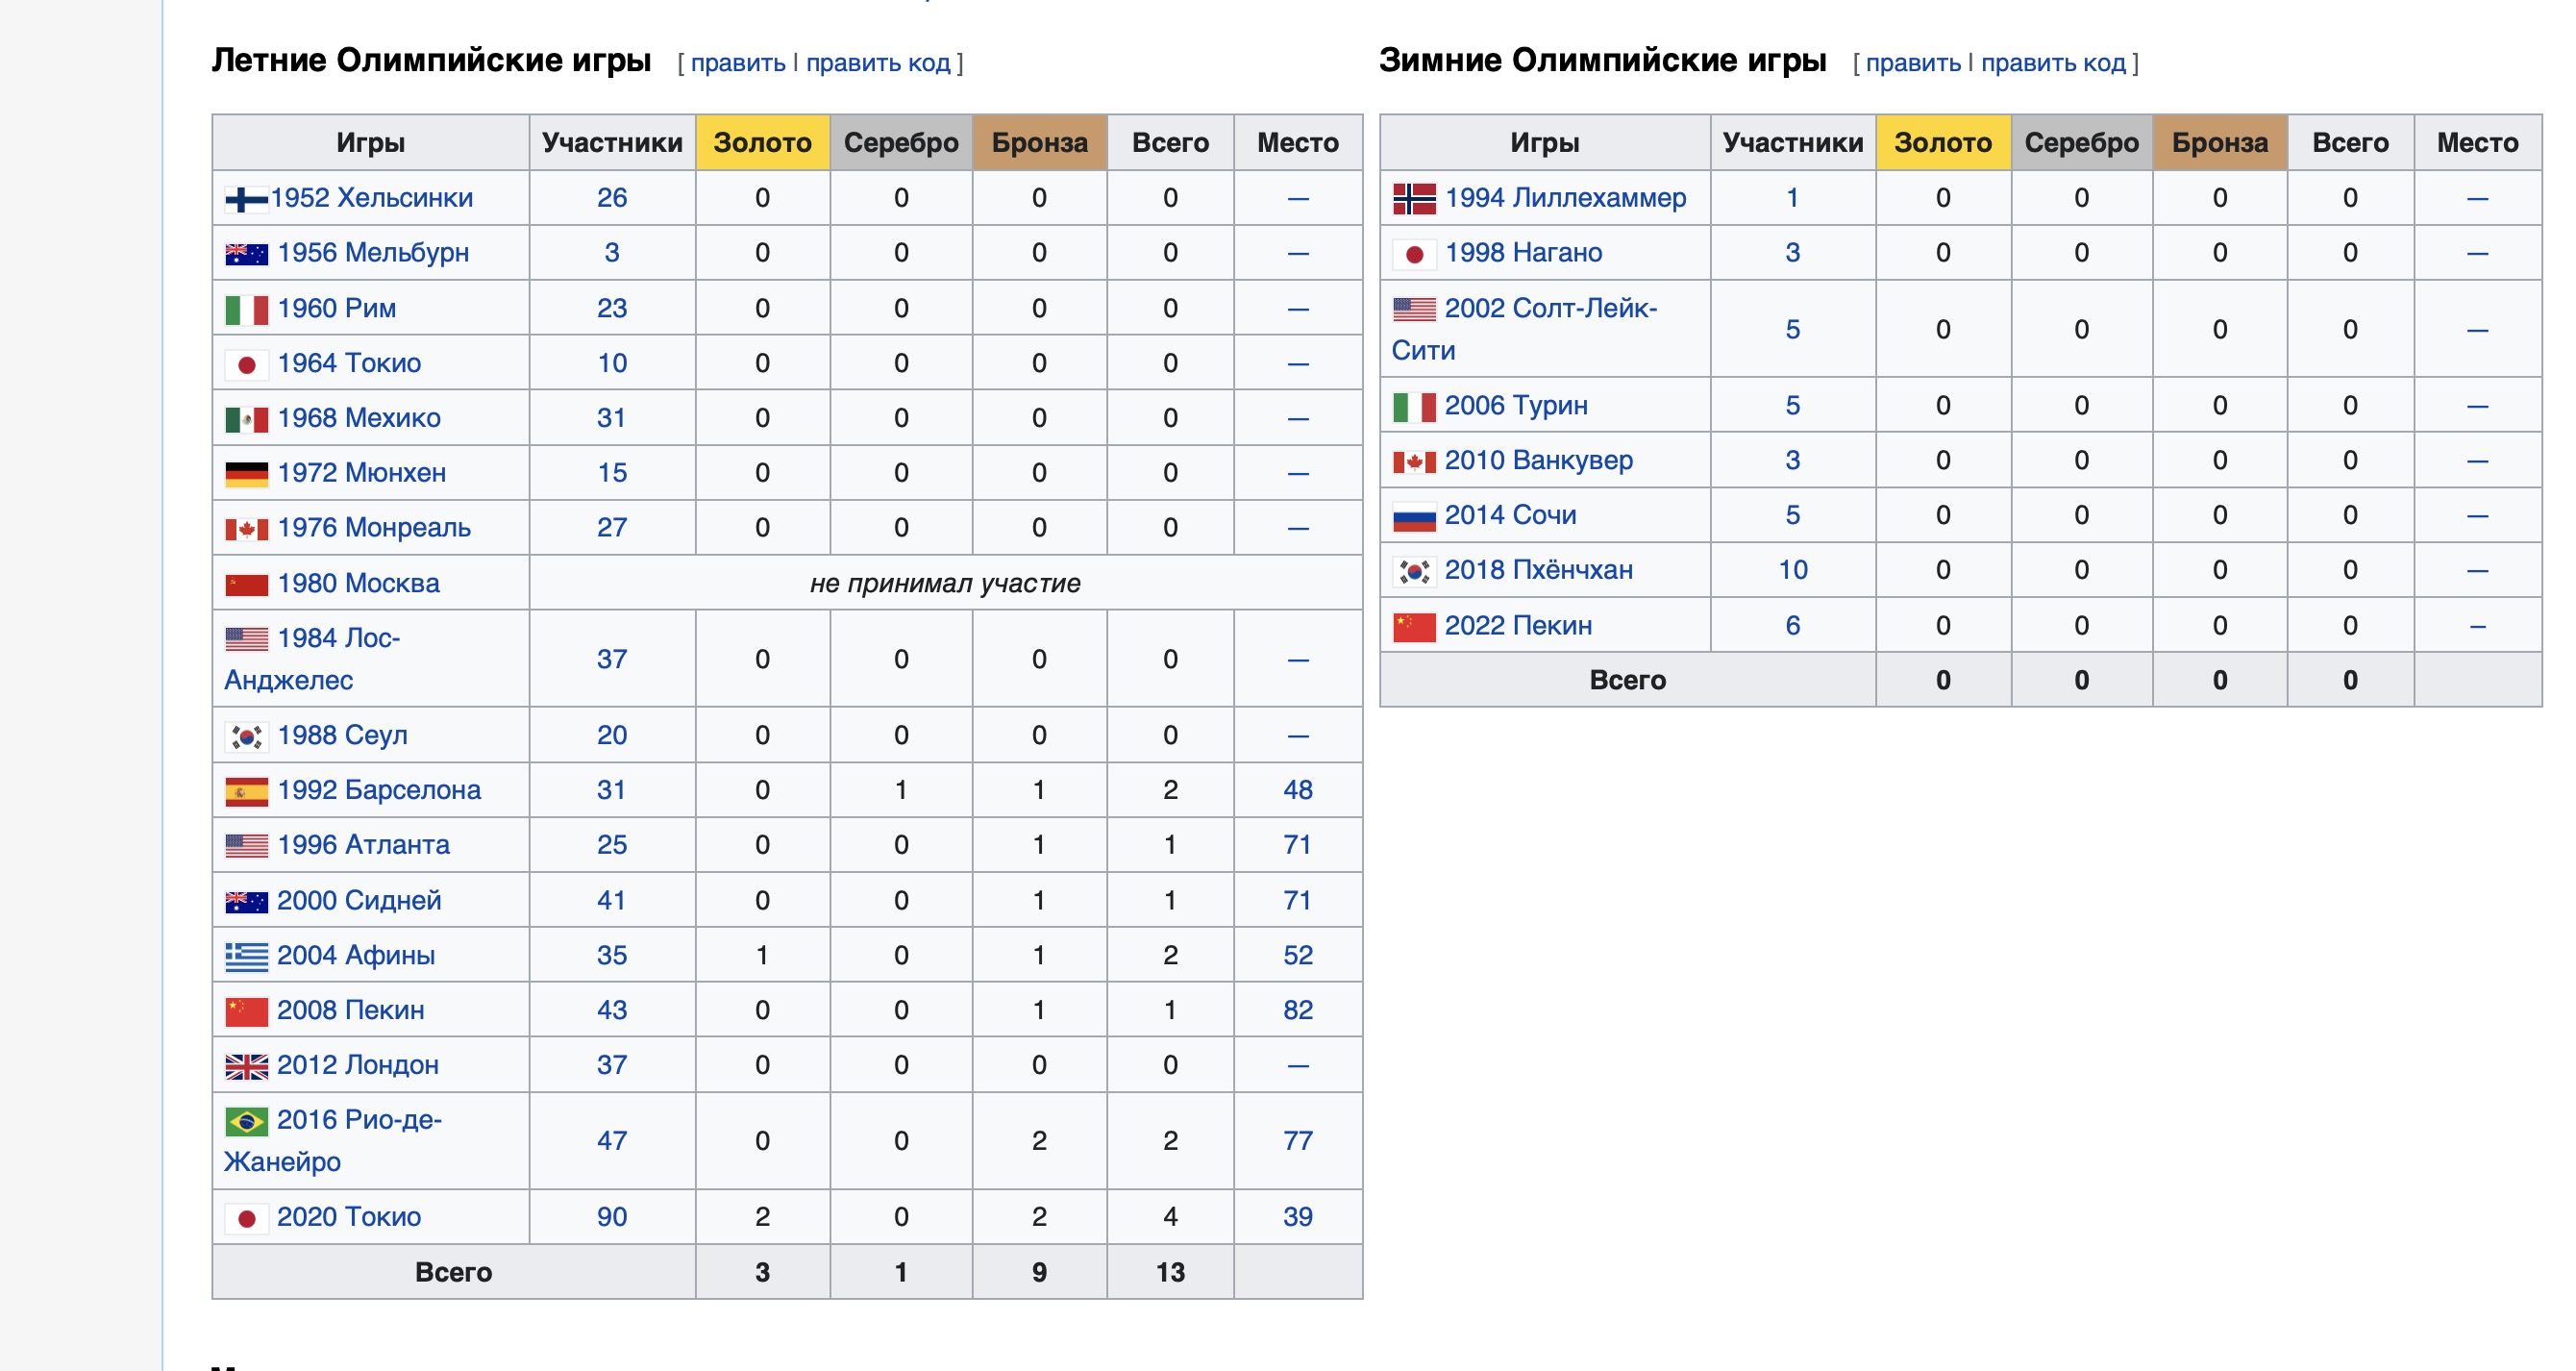Click the China flag beside 2022 Пекин
The image size is (2576, 1371).
[1414, 627]
